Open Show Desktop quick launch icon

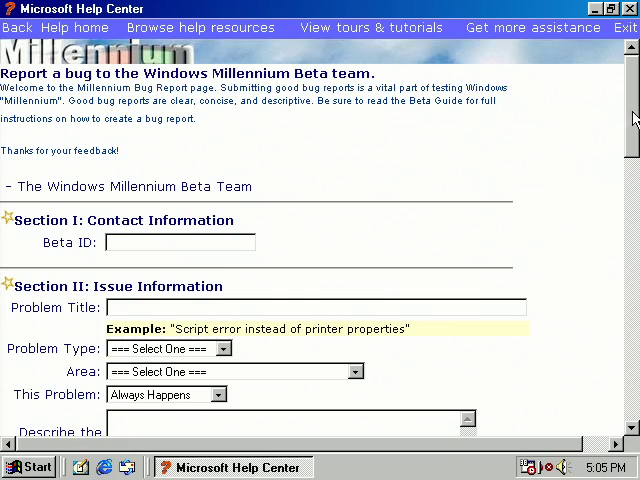pos(80,467)
